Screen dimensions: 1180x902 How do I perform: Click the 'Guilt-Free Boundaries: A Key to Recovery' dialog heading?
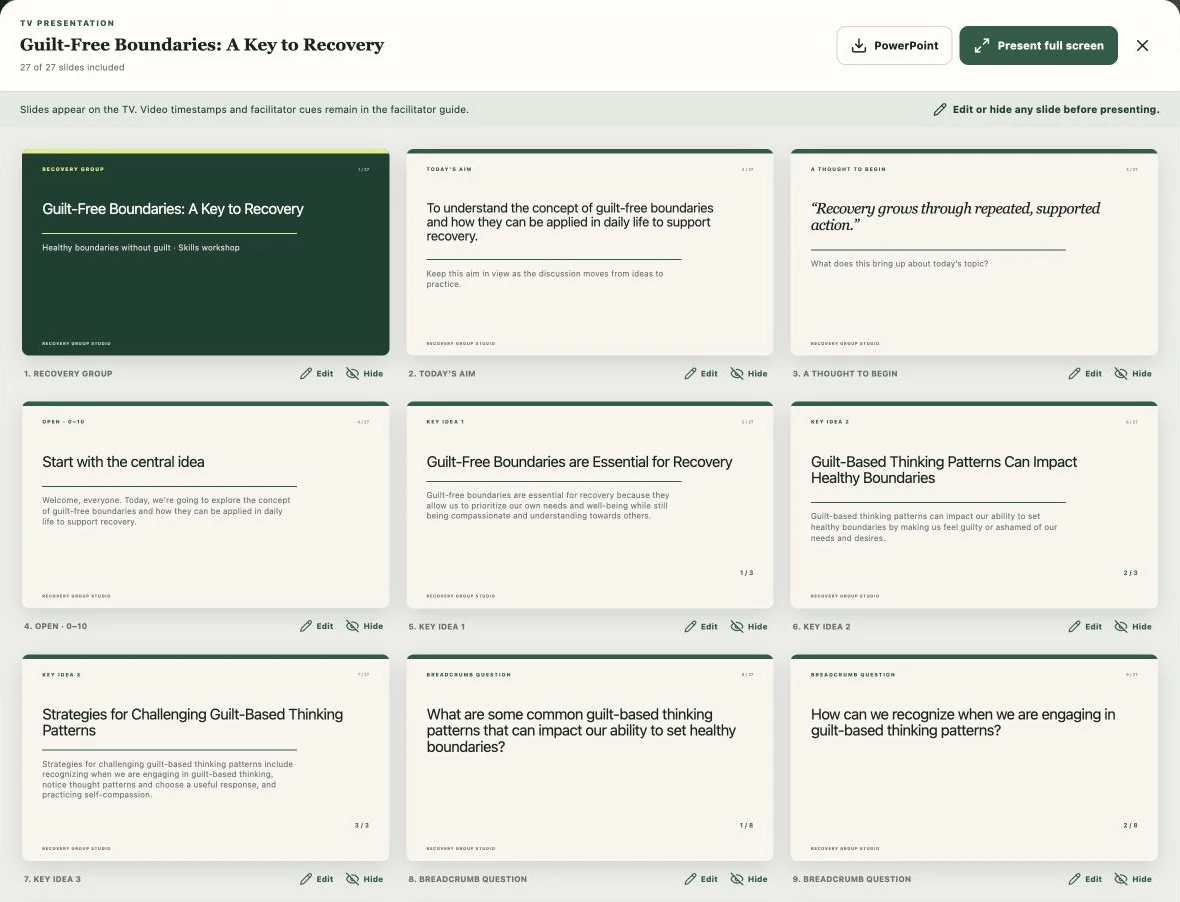point(202,44)
